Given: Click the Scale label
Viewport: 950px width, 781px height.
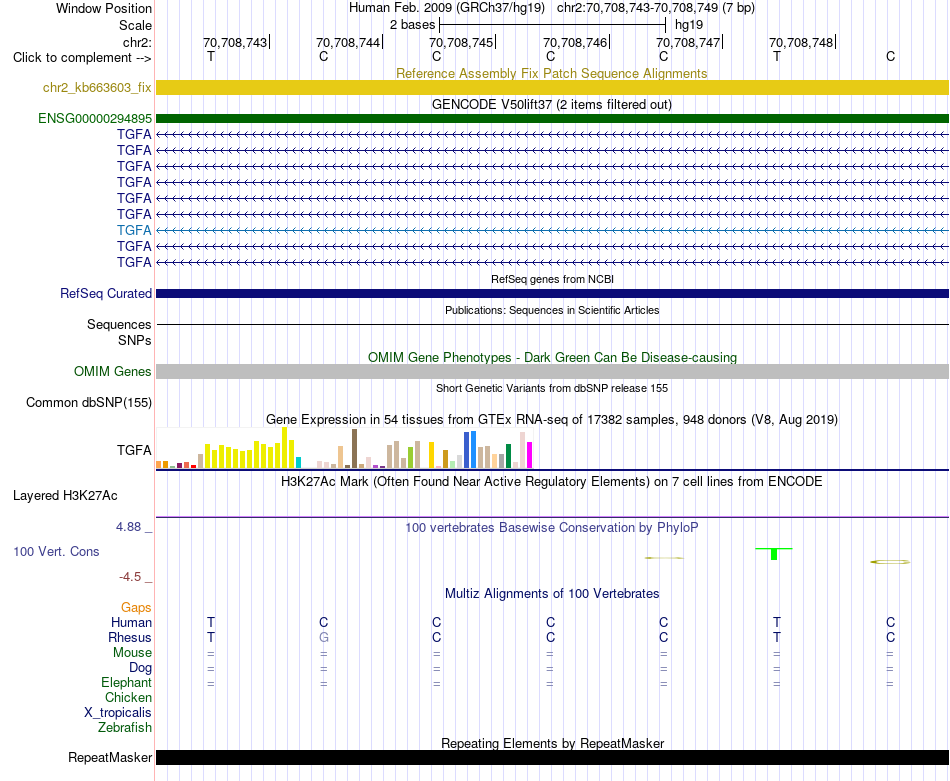Looking at the screenshot, I should pyautogui.click(x=135, y=25).
